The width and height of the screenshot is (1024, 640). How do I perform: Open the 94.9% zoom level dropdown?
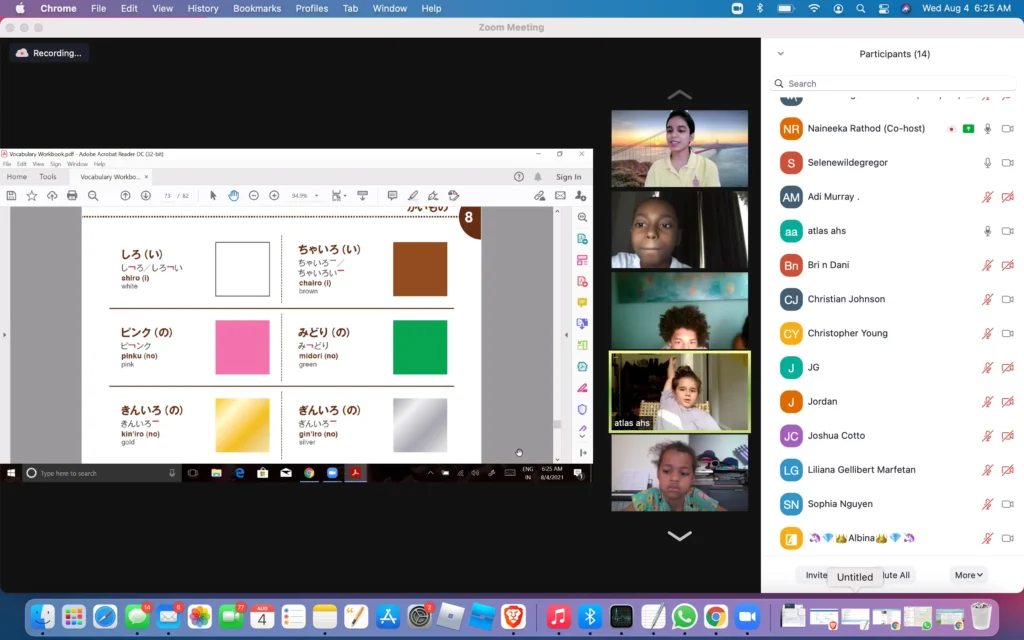click(x=305, y=196)
